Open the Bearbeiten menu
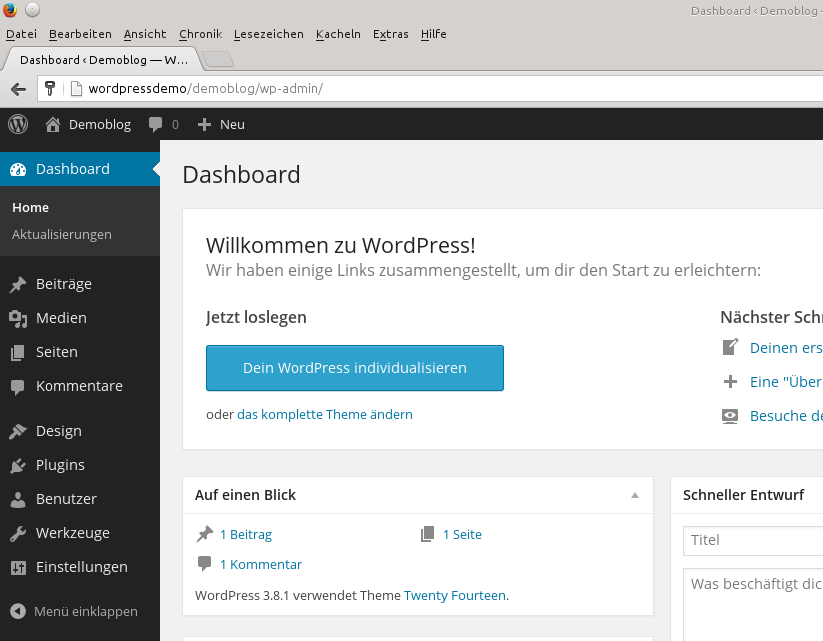The width and height of the screenshot is (823, 641). click(x=80, y=34)
